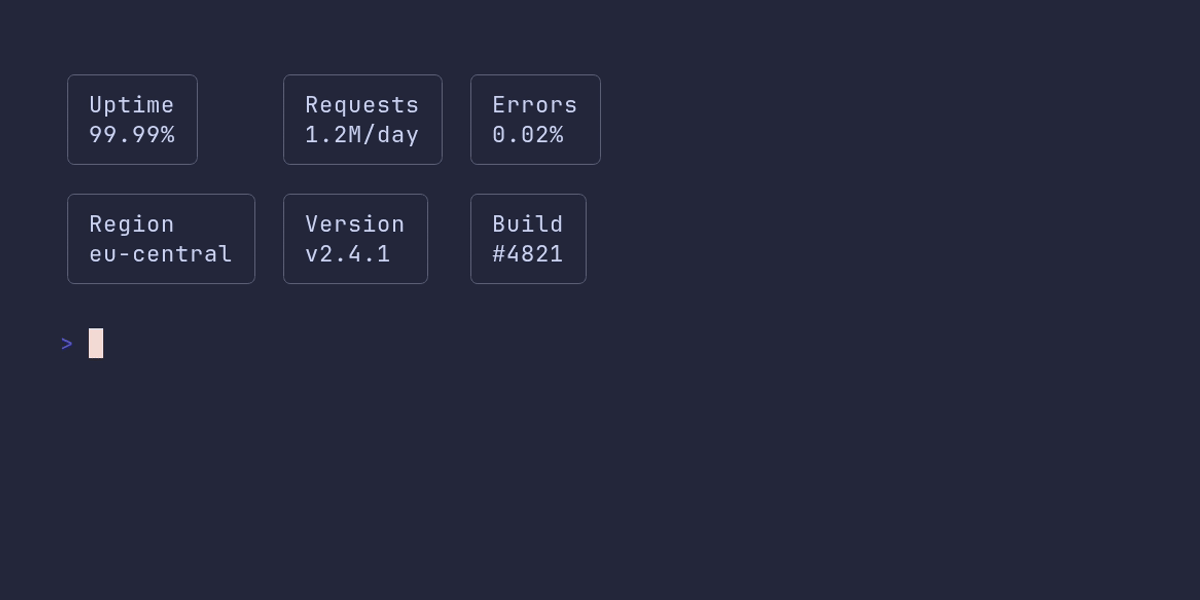The height and width of the screenshot is (600, 1200).
Task: Click the Uptime 99.99% card
Action: (132, 119)
